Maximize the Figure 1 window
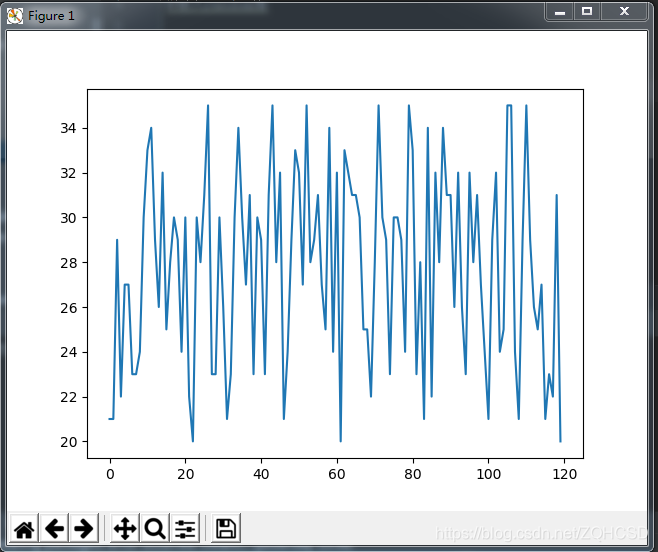This screenshot has height=552, width=658. [587, 12]
